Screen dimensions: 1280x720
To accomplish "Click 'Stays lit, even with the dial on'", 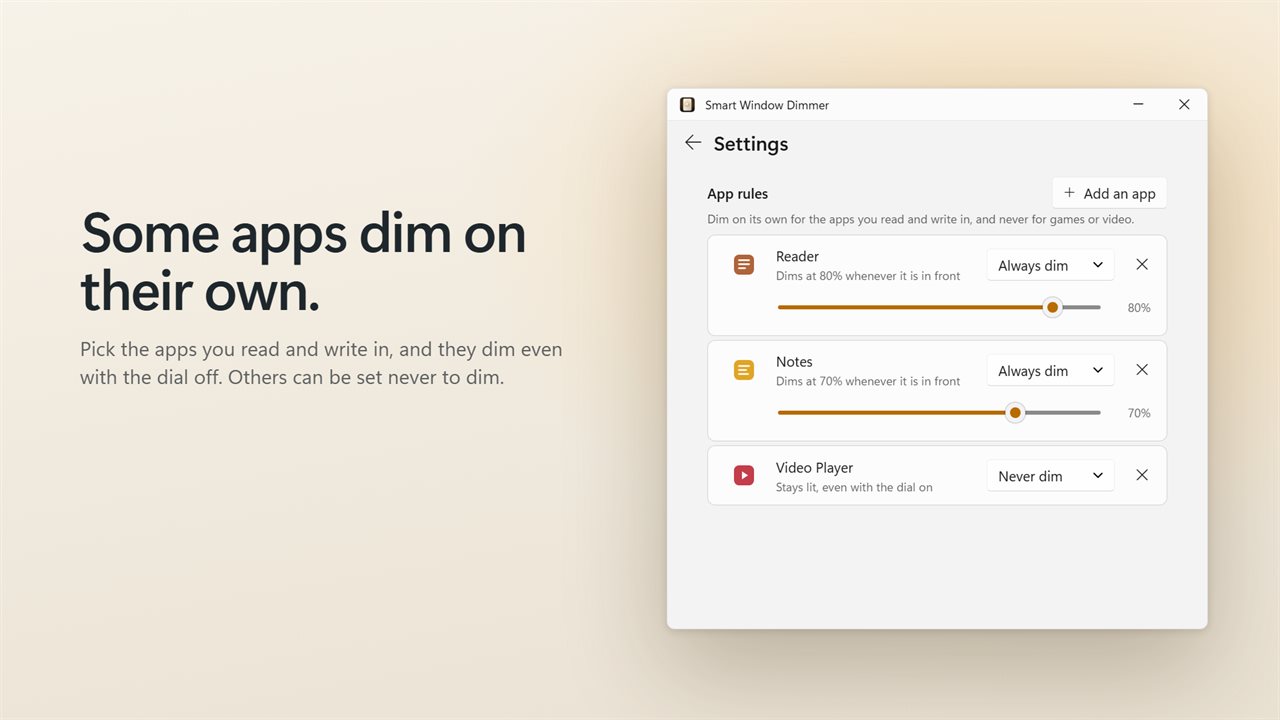I will tap(854, 487).
